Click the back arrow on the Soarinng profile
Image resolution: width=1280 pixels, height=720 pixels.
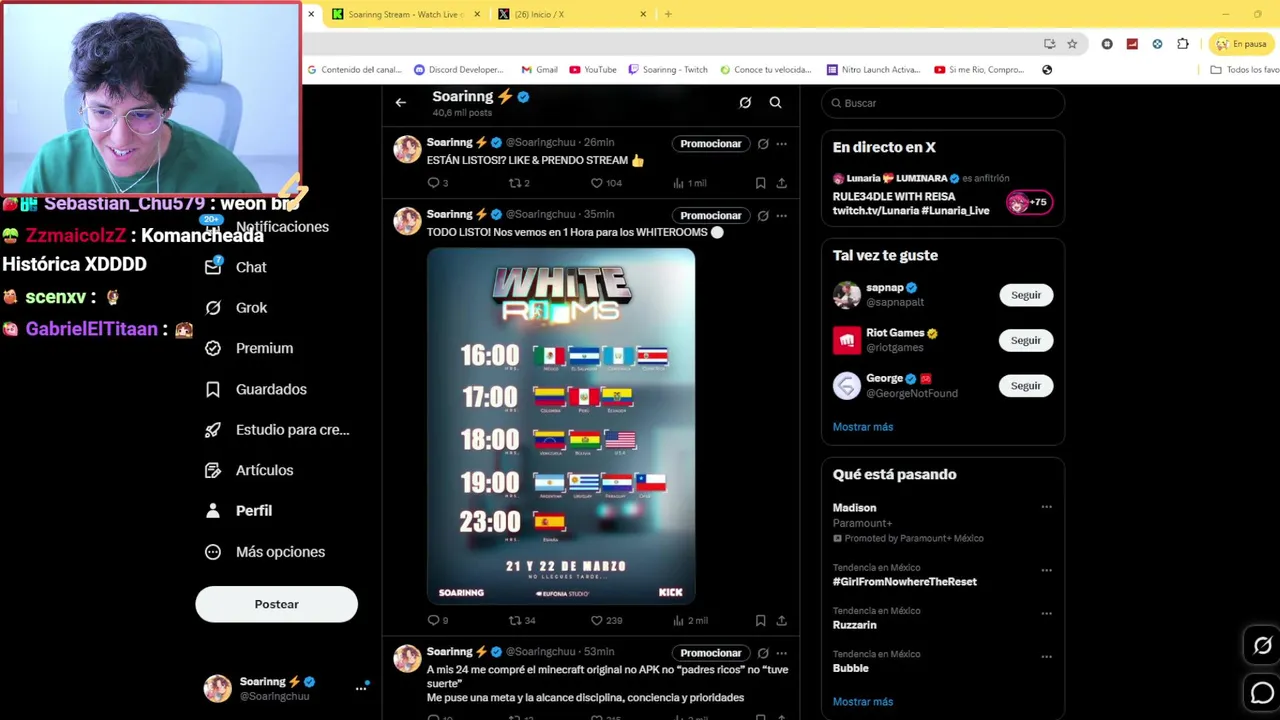400,102
